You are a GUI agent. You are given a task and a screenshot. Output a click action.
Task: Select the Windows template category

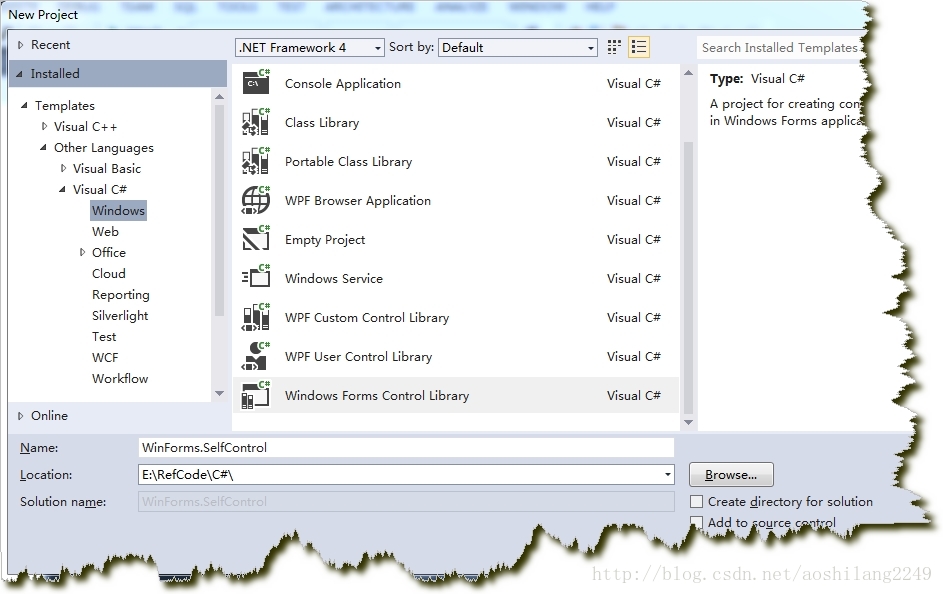(118, 210)
